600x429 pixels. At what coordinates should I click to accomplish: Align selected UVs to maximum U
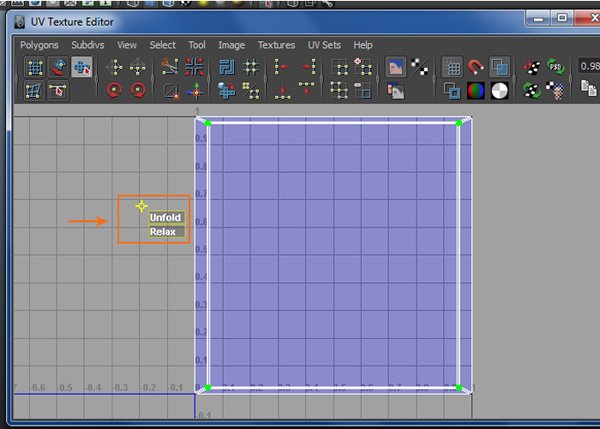tap(307, 67)
